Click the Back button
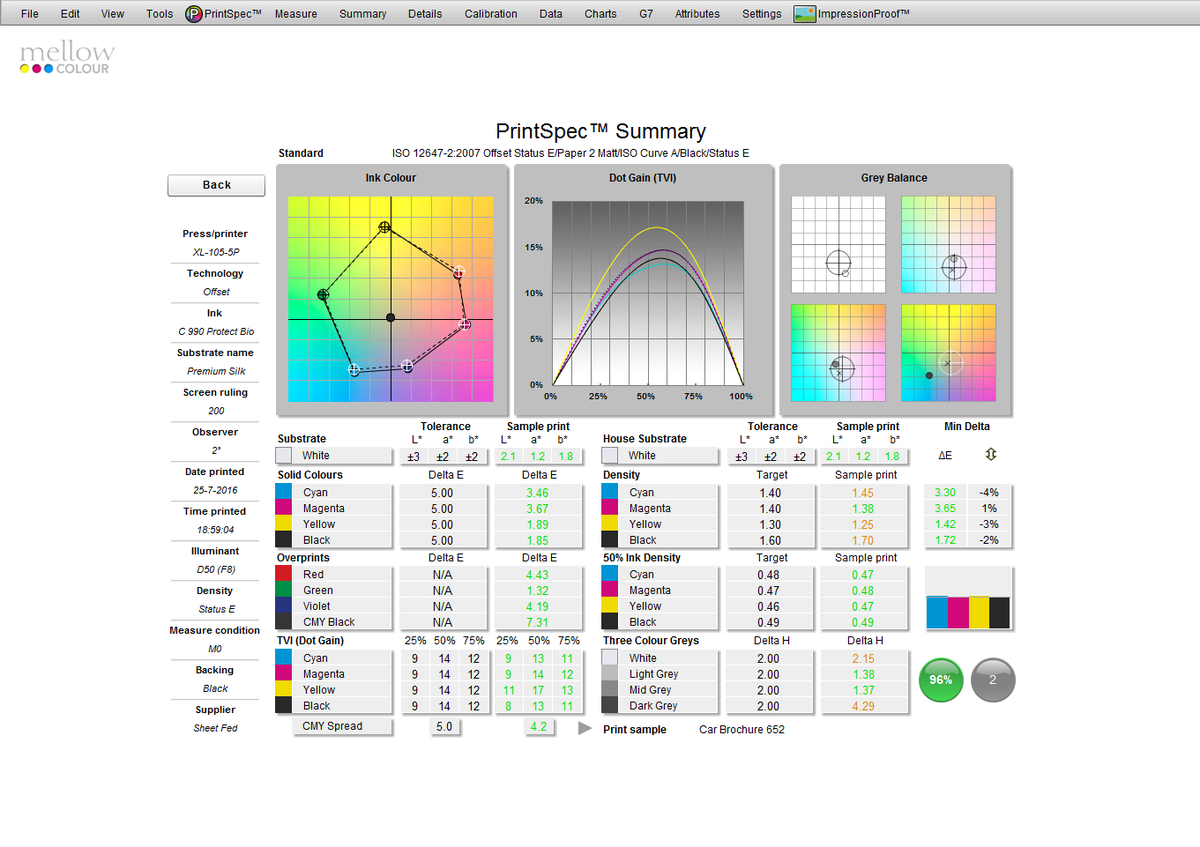Viewport: 1200px width, 847px height. 216,185
